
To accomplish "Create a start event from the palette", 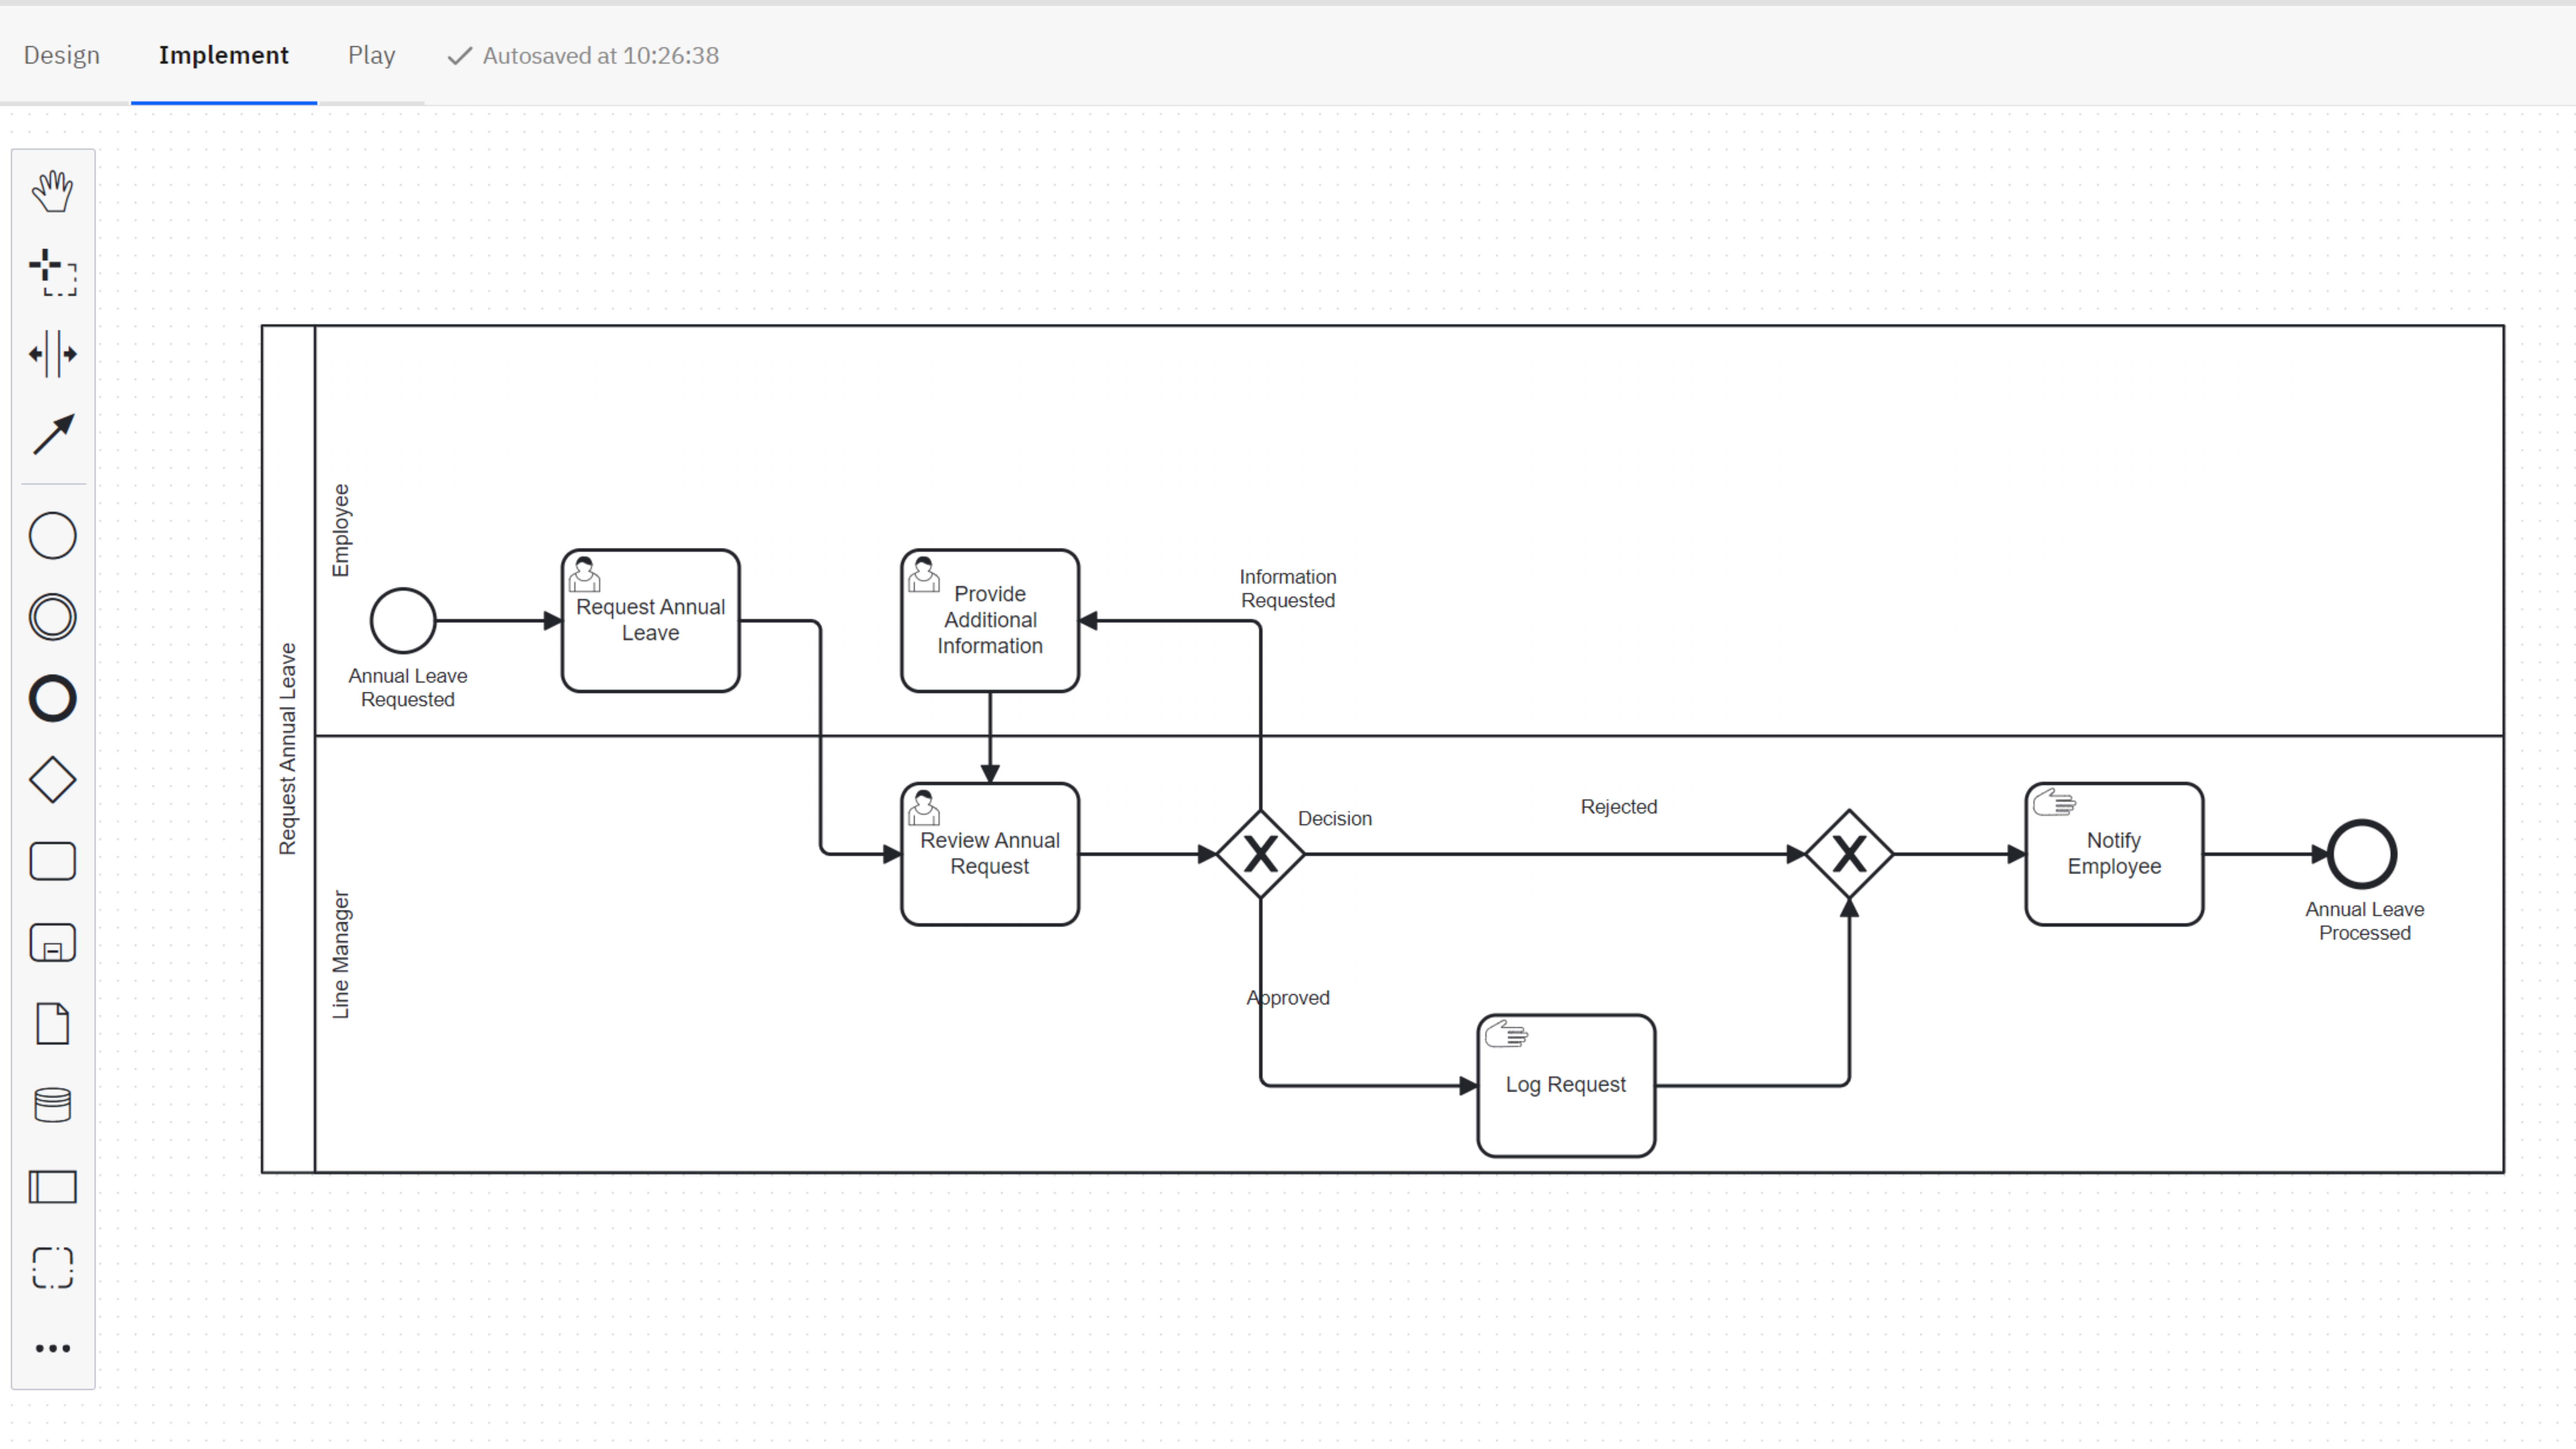I will point(52,536).
